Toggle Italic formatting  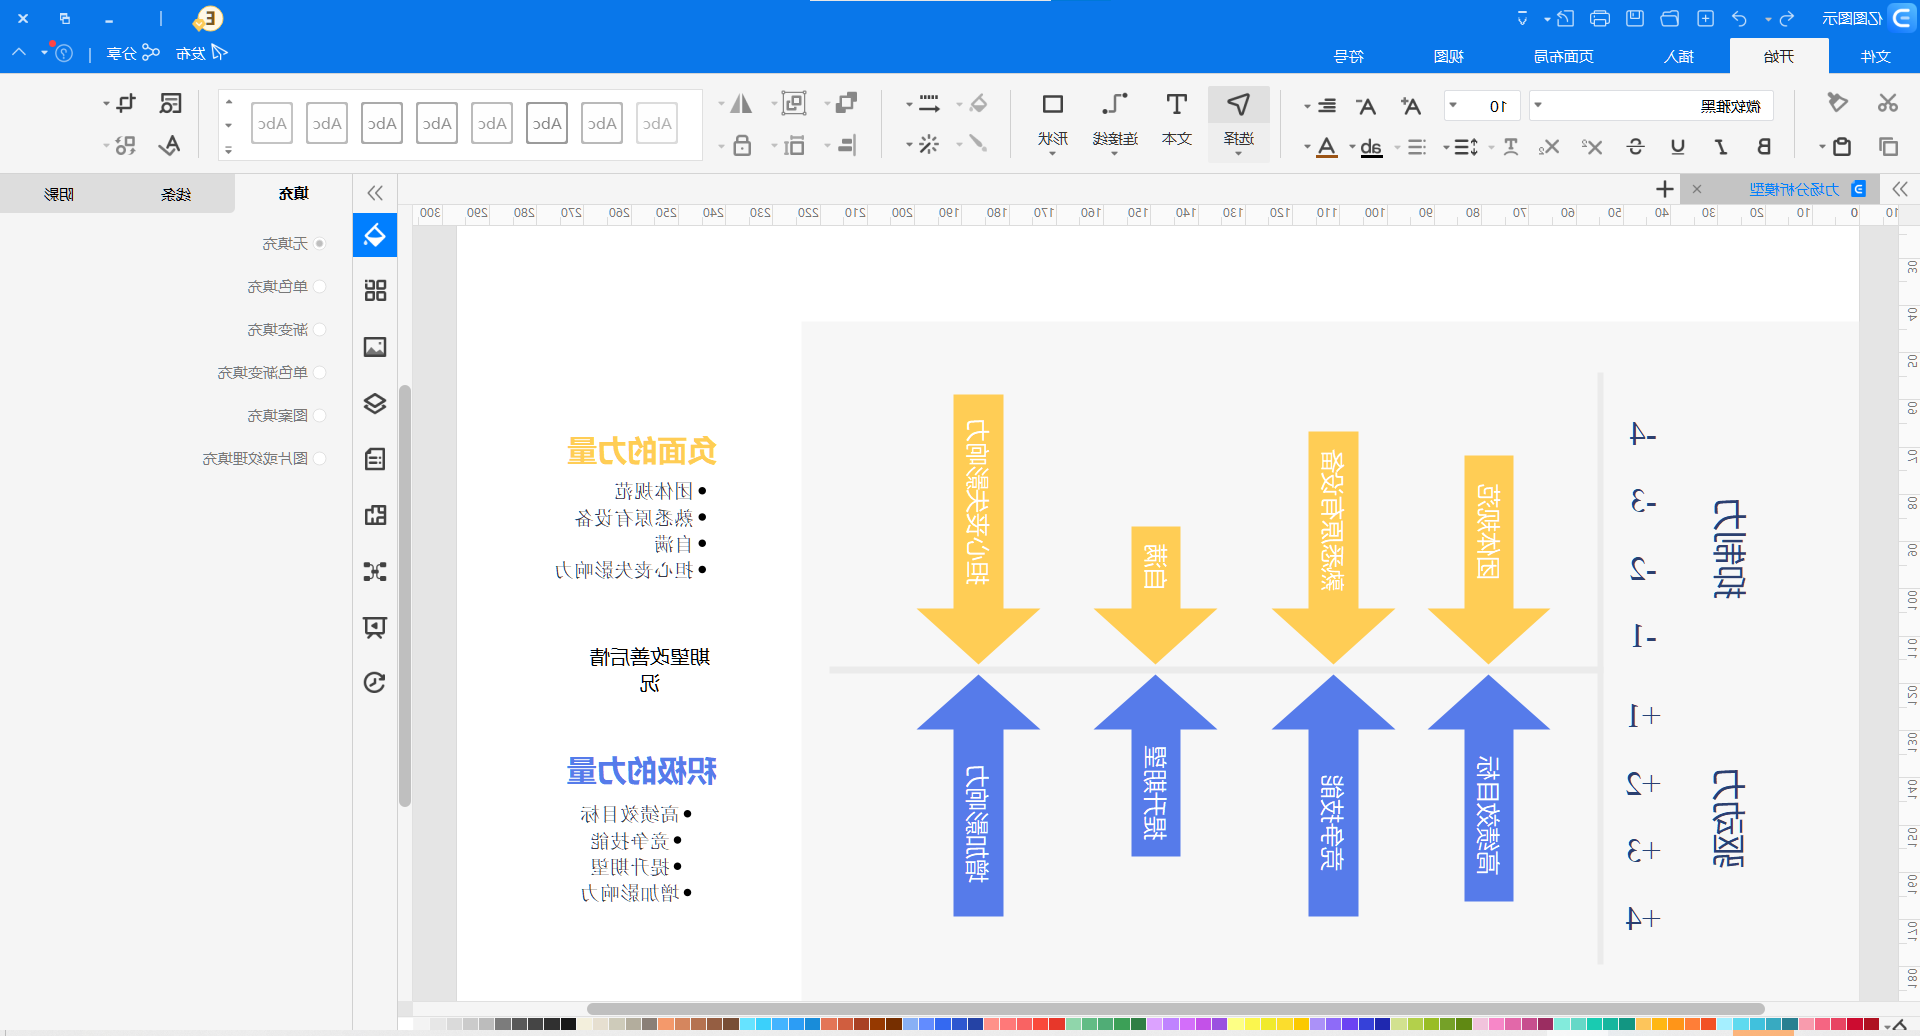1721,147
